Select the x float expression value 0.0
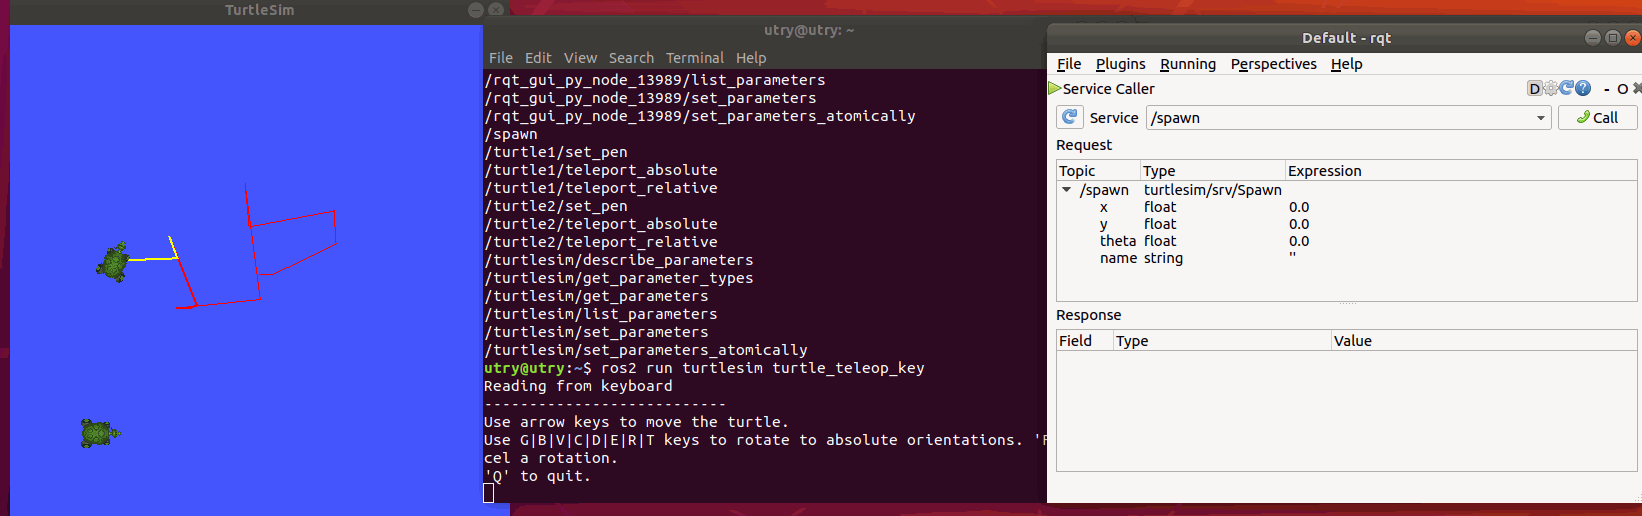Viewport: 1642px width, 516px height. [1299, 207]
